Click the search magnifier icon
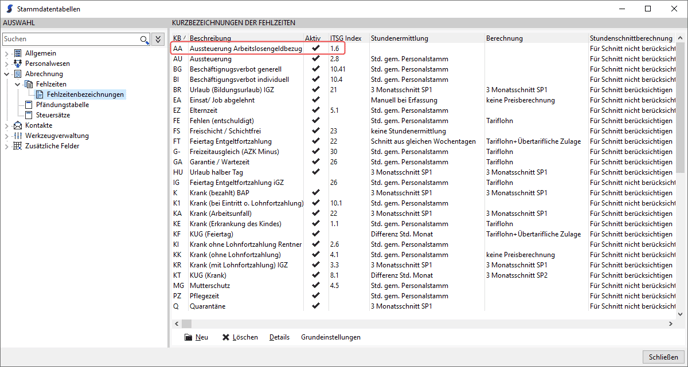 click(144, 40)
